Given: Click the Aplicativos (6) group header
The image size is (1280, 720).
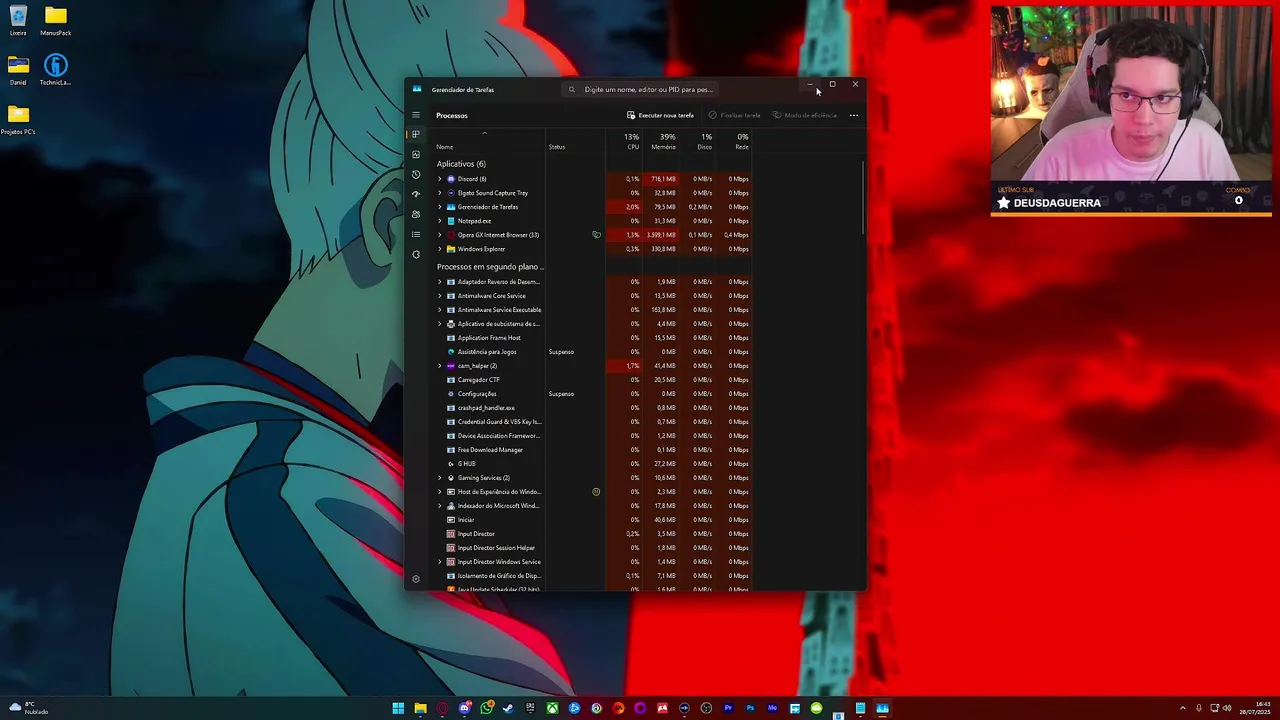Looking at the screenshot, I should click(461, 164).
